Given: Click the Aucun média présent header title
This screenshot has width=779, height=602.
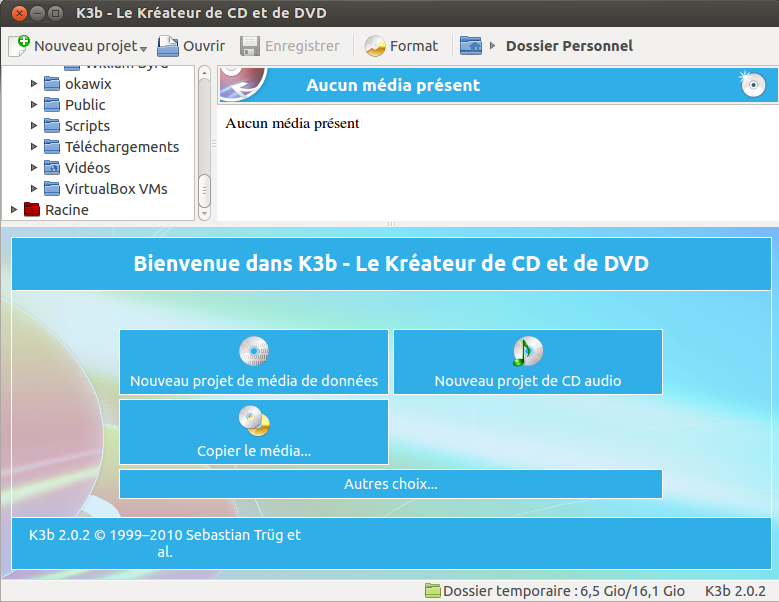Looking at the screenshot, I should 393,85.
